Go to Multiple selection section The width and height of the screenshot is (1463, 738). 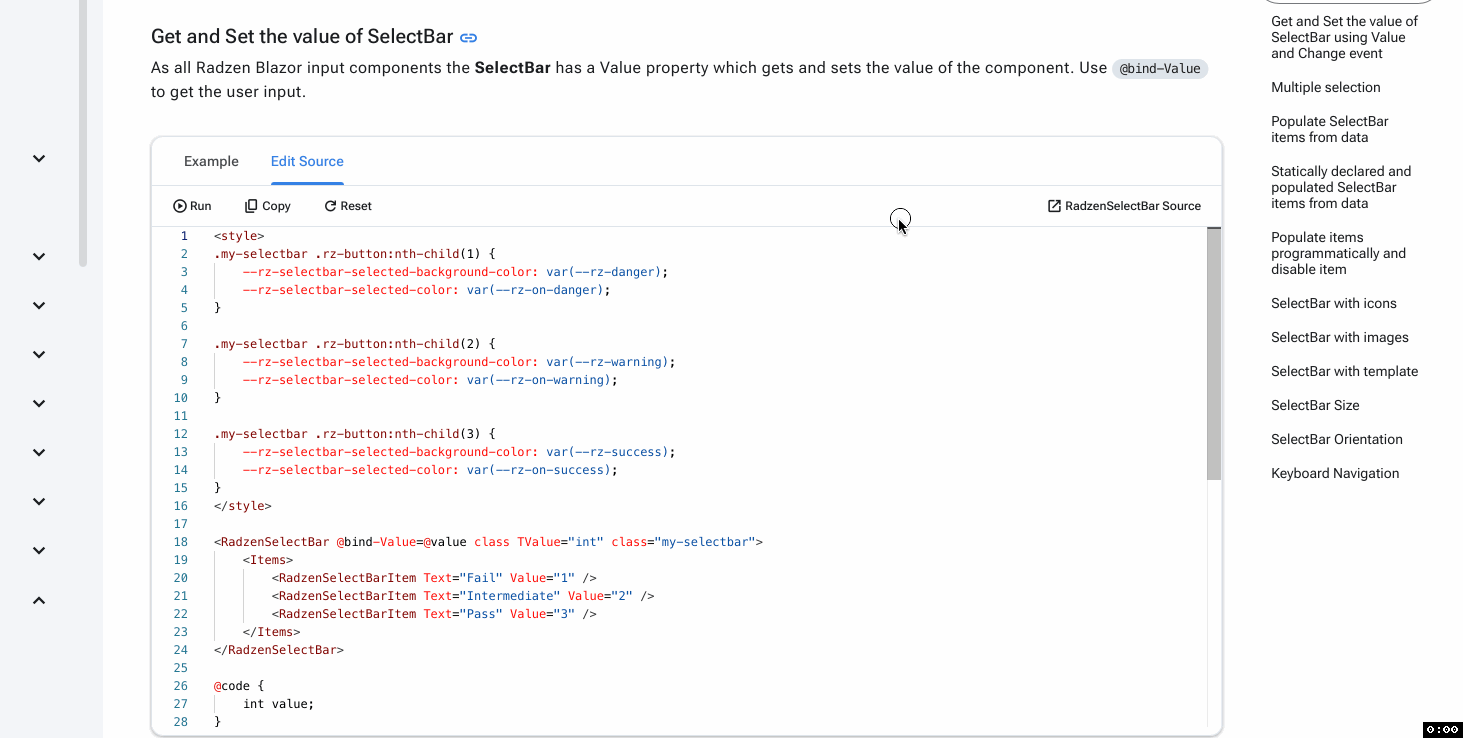tap(1325, 87)
